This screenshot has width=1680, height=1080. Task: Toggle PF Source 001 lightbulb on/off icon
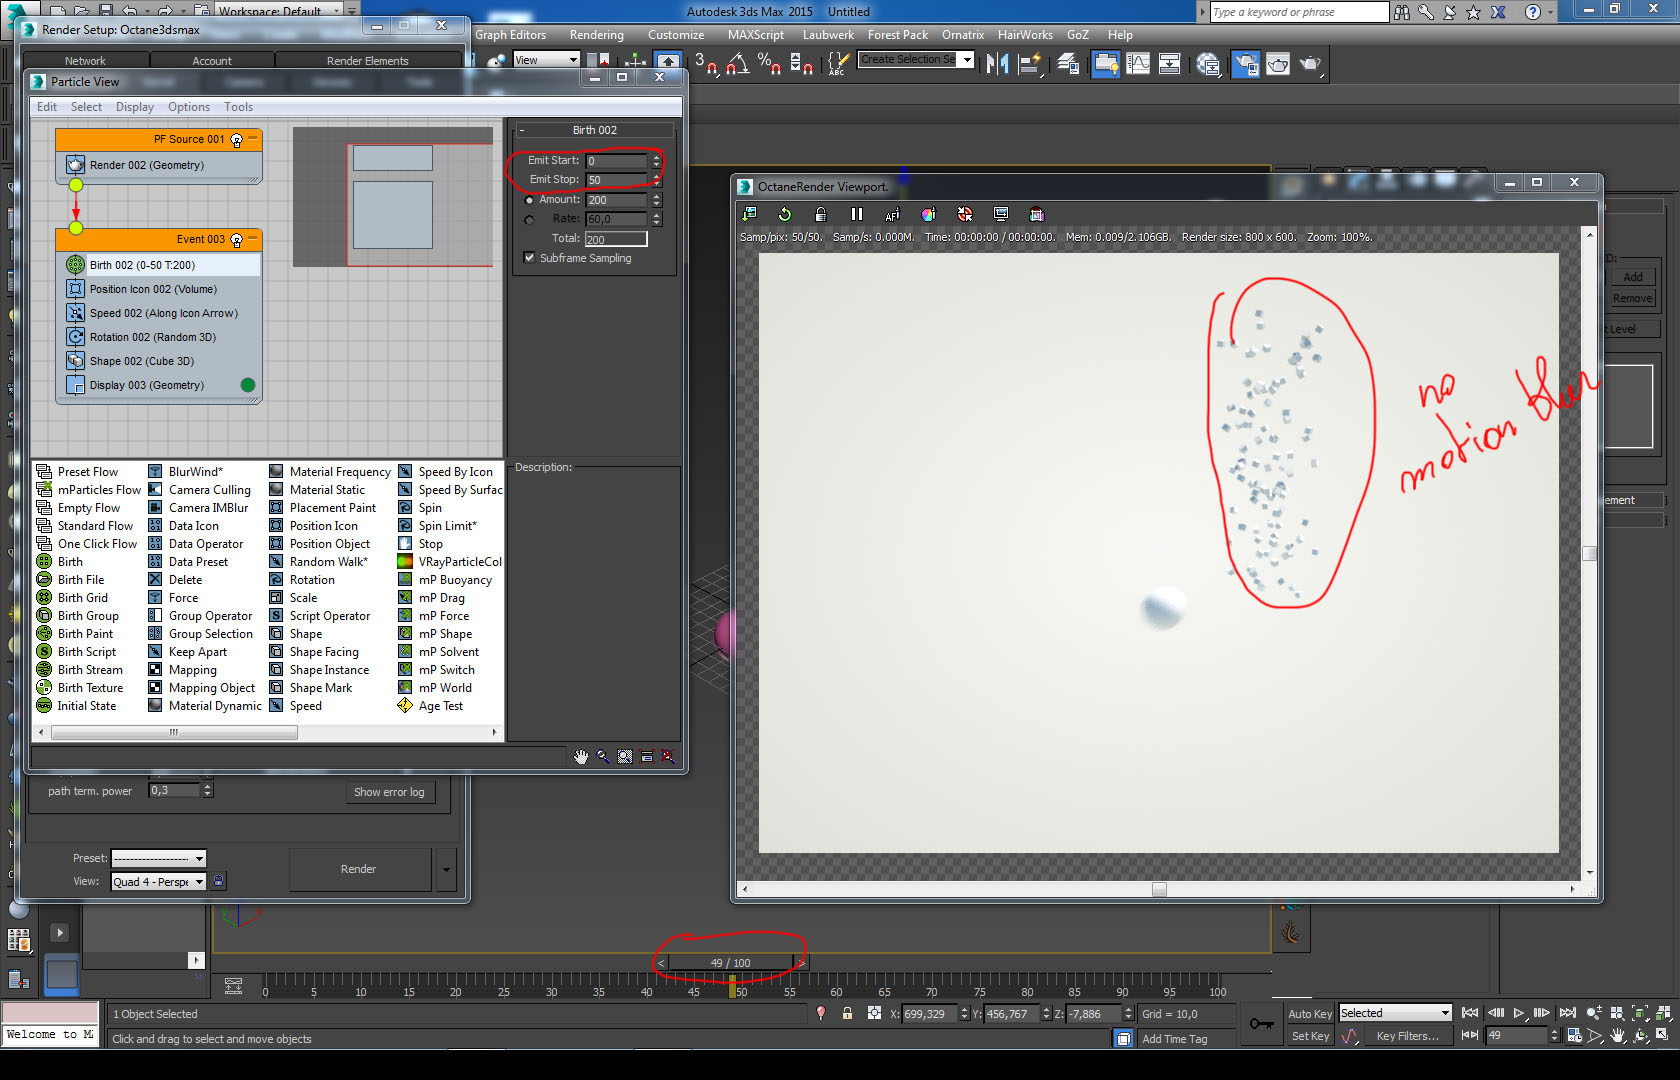(x=237, y=140)
